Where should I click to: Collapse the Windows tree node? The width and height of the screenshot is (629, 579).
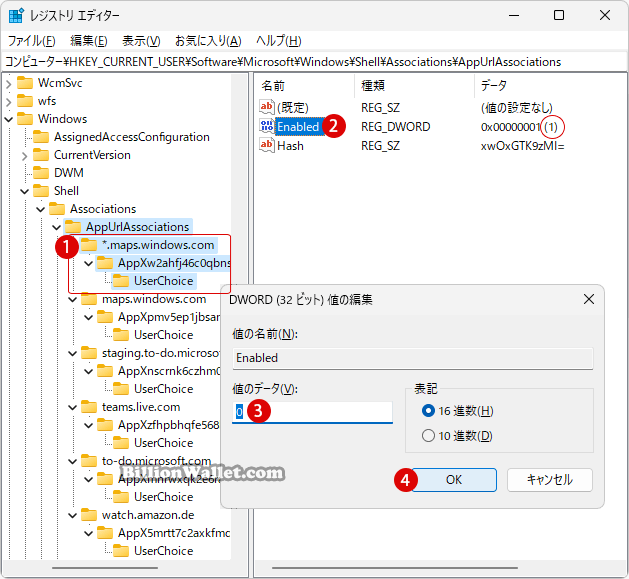[9, 119]
